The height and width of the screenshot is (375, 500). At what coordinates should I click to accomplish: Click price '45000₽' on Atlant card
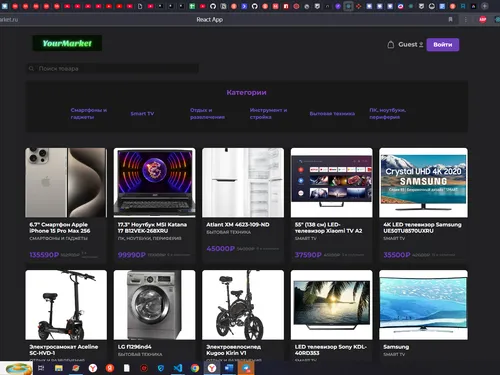[x=220, y=249]
